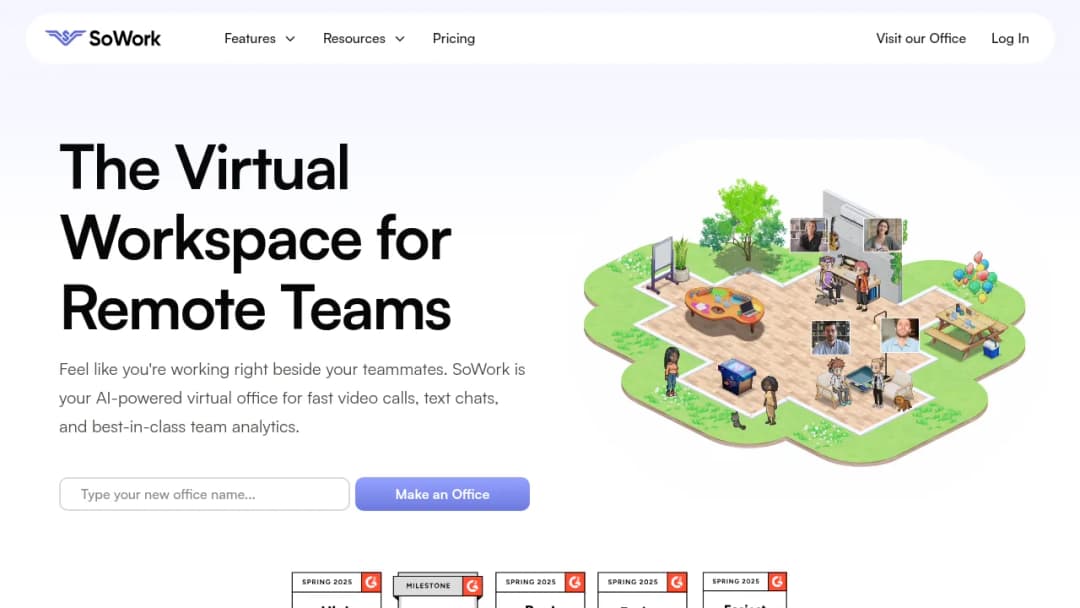This screenshot has width=1080, height=608.
Task: Click the fourth G2 badge, Spring 2025
Action: coord(642,590)
